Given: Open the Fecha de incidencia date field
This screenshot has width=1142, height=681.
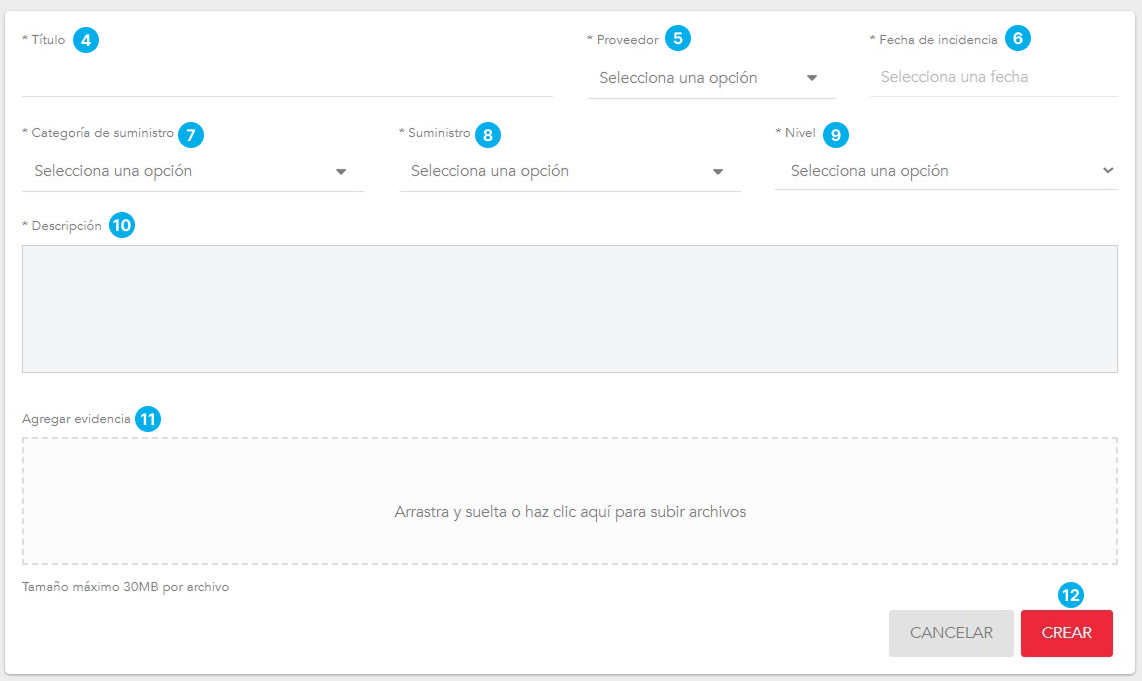Looking at the screenshot, I should coord(993,77).
